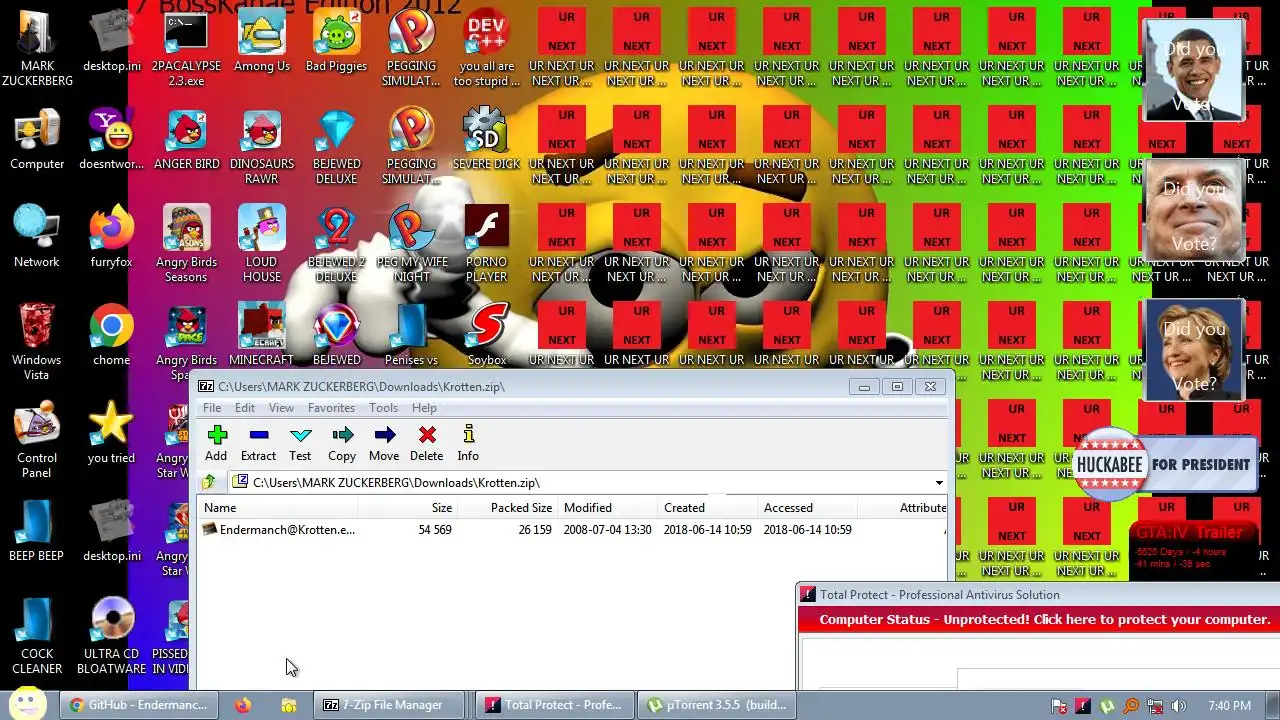Switch to GitHub Chrome taskbar button
Viewport: 1280px width, 720px height.
pos(139,705)
